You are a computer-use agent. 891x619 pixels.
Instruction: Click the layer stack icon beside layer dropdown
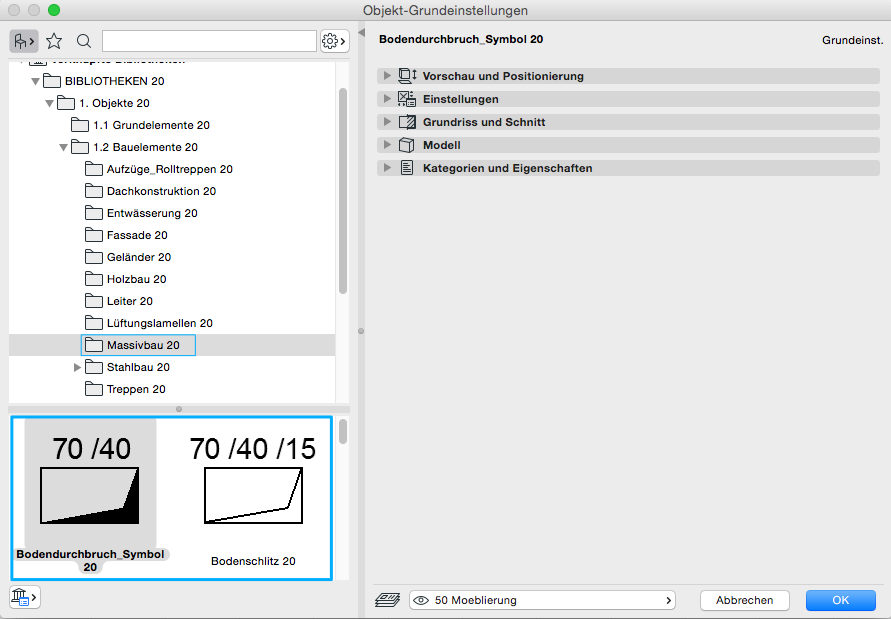pos(388,600)
